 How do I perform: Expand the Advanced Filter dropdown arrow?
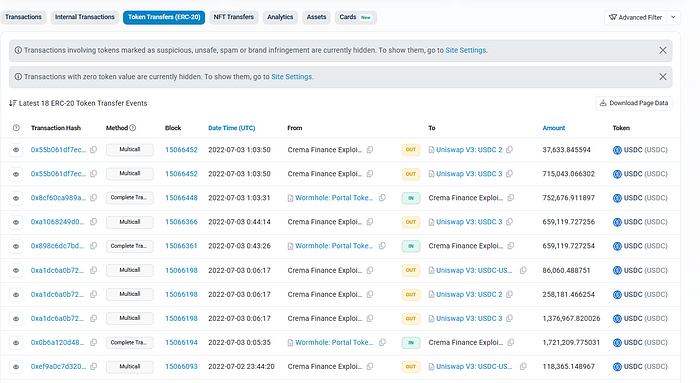[x=673, y=17]
